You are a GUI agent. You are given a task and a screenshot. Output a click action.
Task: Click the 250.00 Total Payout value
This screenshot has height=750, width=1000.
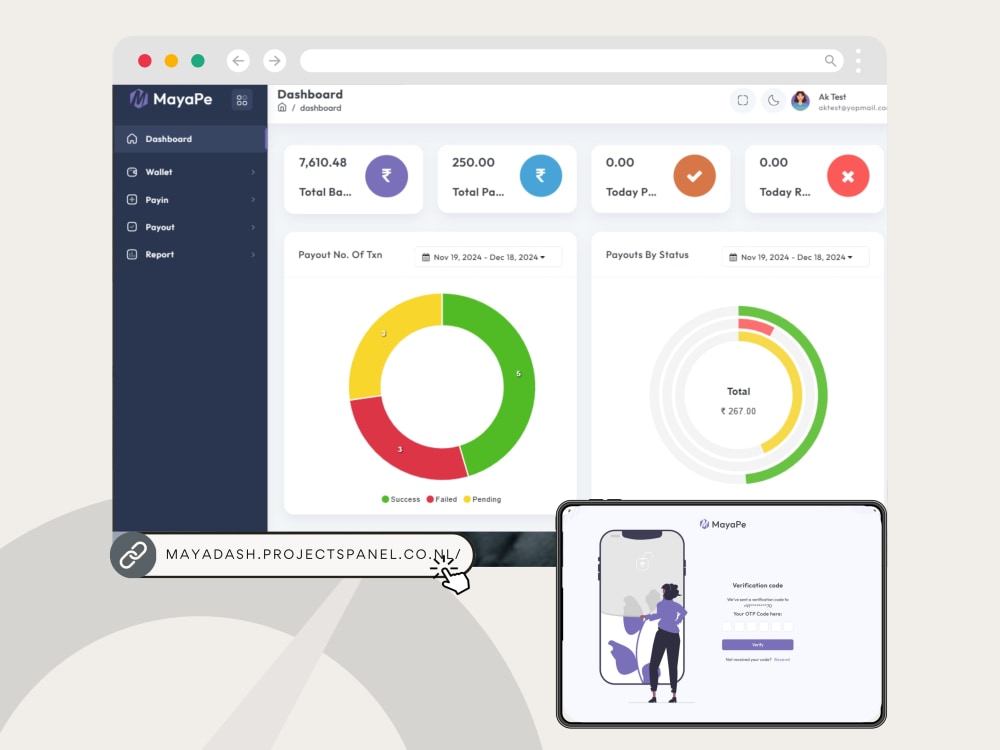[x=473, y=163]
